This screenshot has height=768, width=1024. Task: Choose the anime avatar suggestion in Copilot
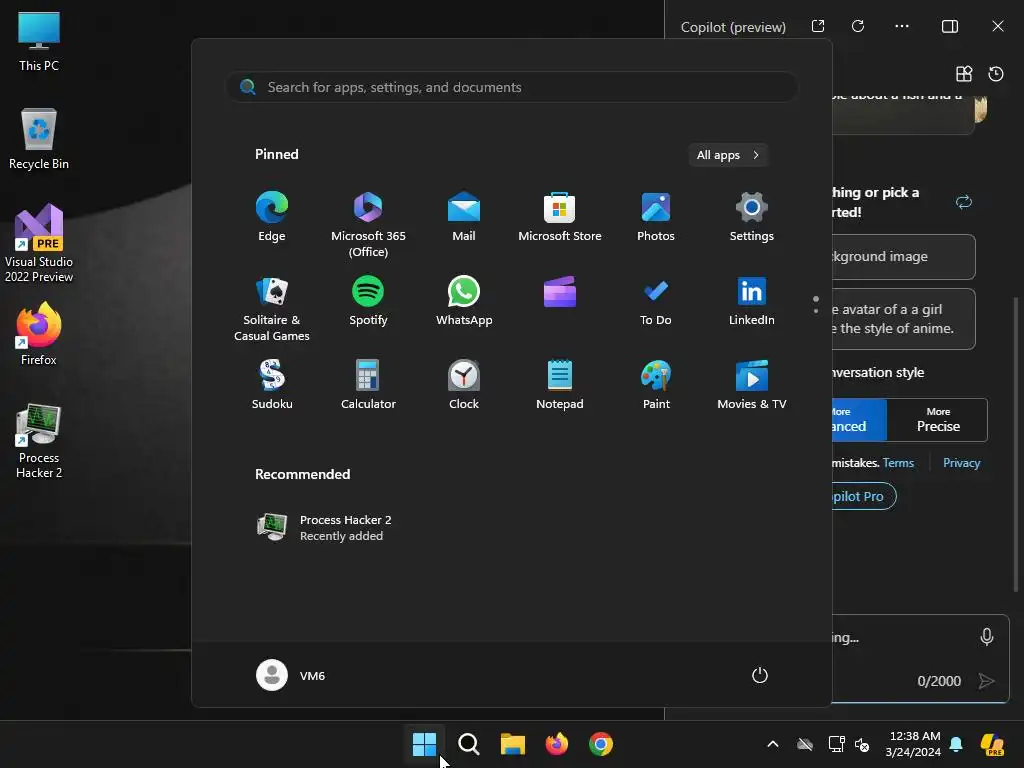pyautogui.click(x=904, y=319)
